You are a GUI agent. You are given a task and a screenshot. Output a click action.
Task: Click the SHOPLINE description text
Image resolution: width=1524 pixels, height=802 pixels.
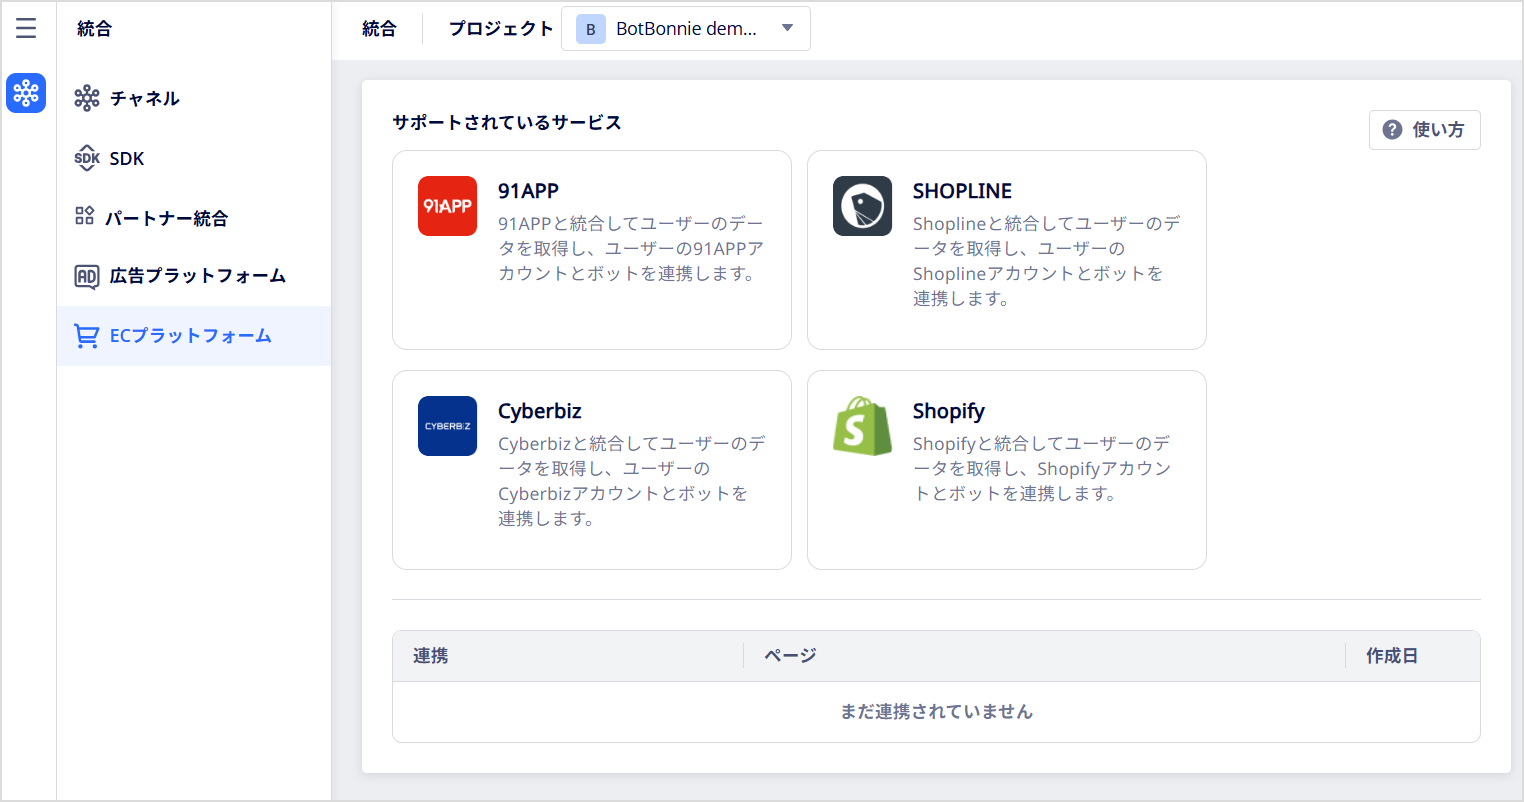click(1047, 261)
